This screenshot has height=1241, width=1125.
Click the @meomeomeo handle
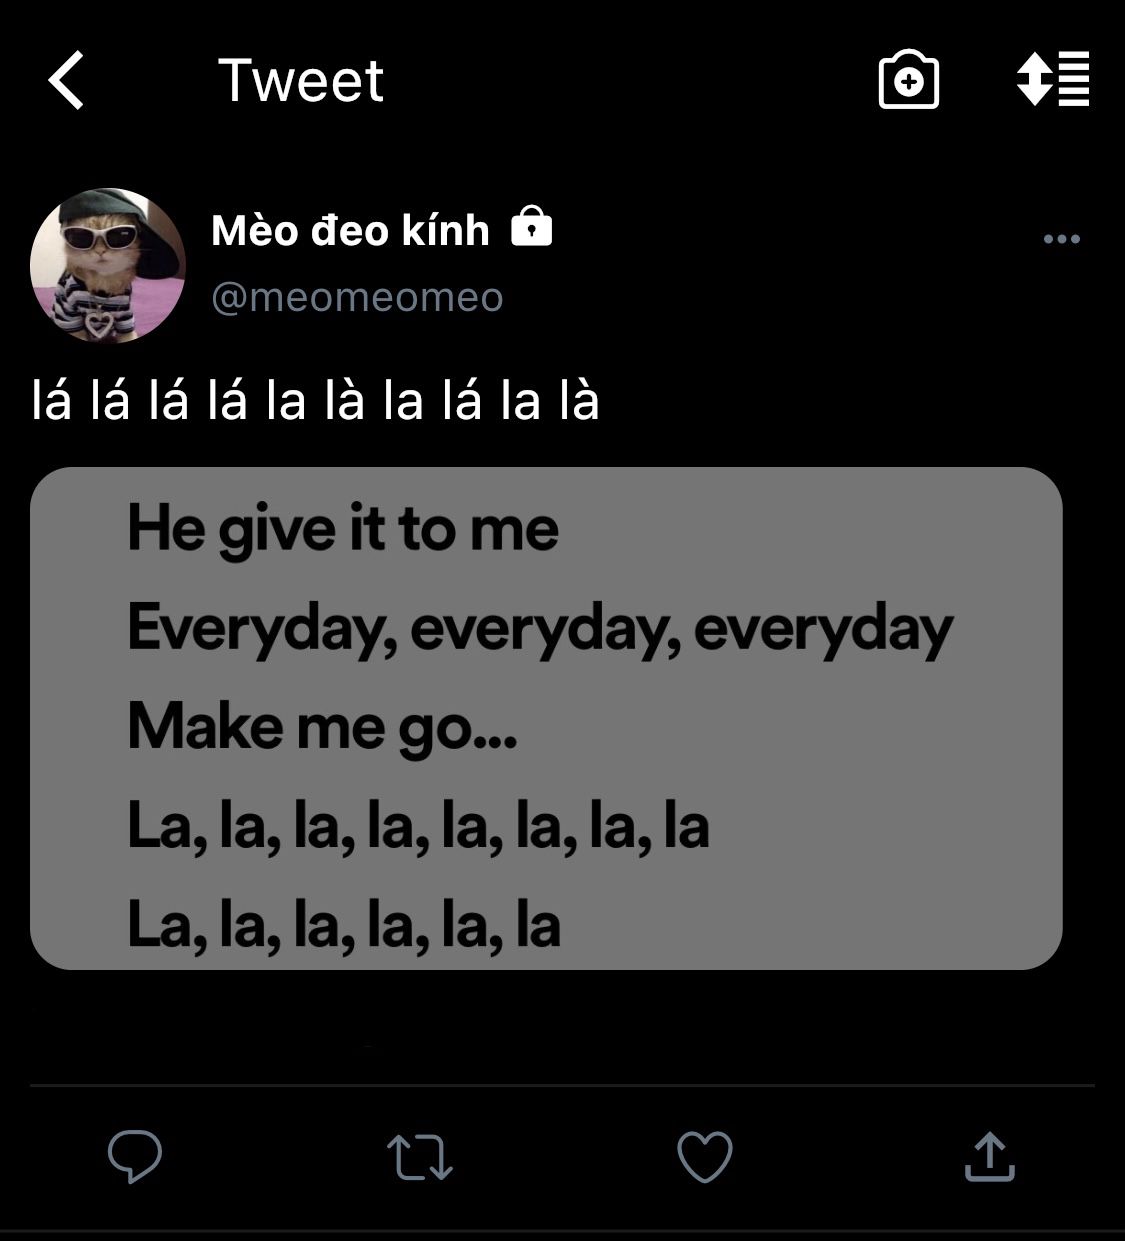pyautogui.click(x=357, y=297)
